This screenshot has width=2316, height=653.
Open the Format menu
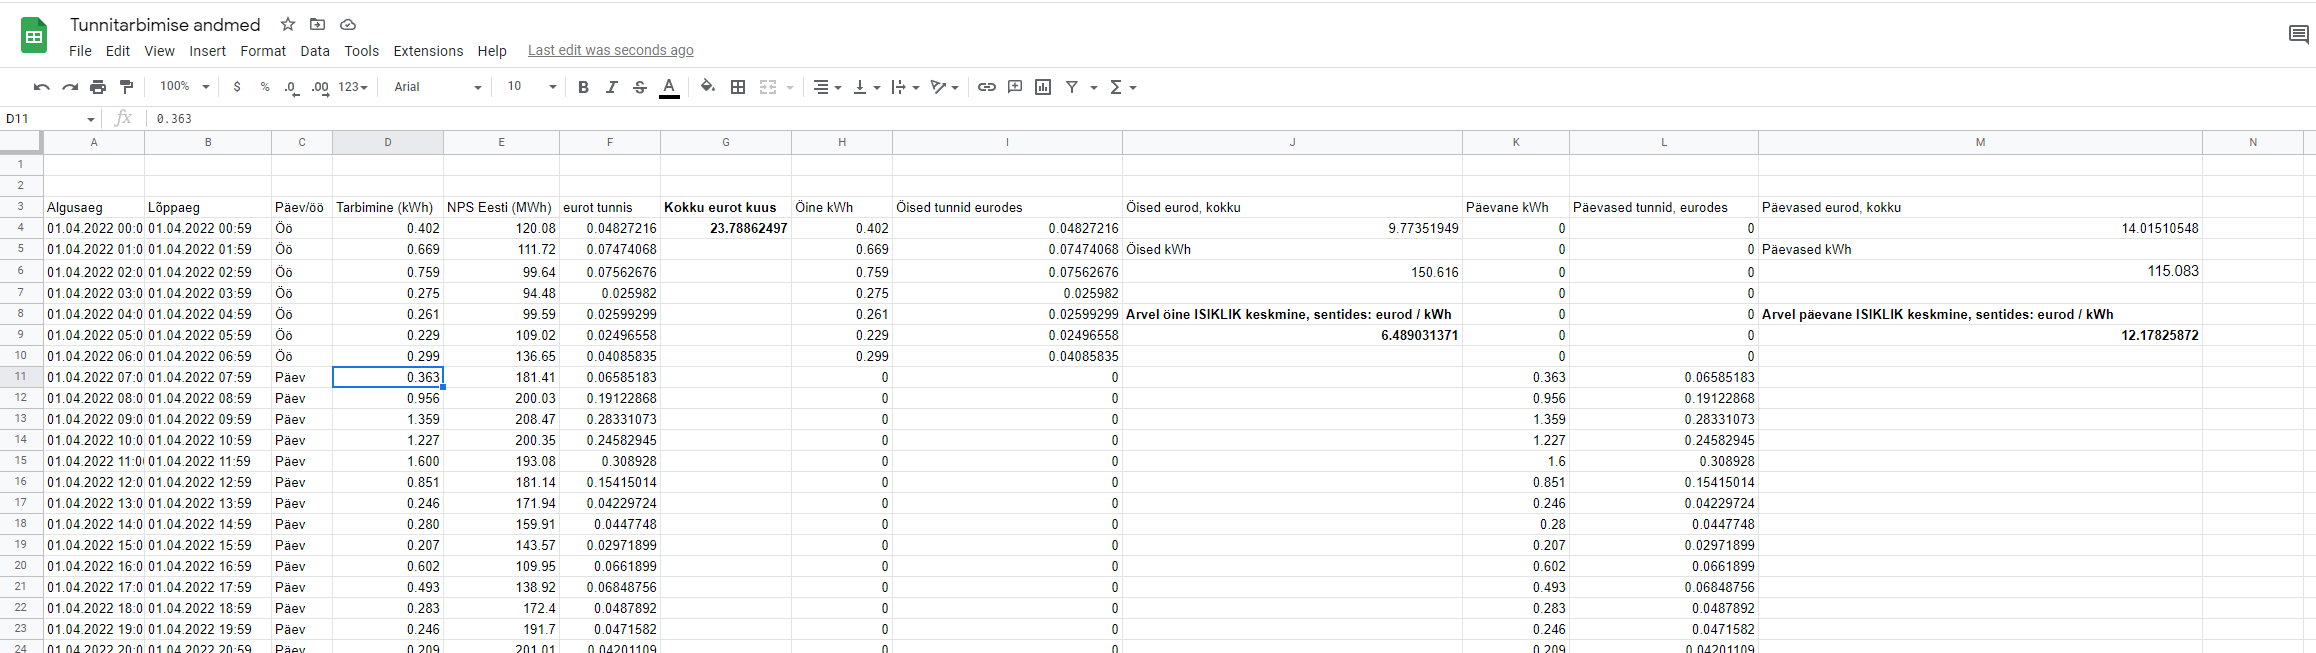[263, 51]
